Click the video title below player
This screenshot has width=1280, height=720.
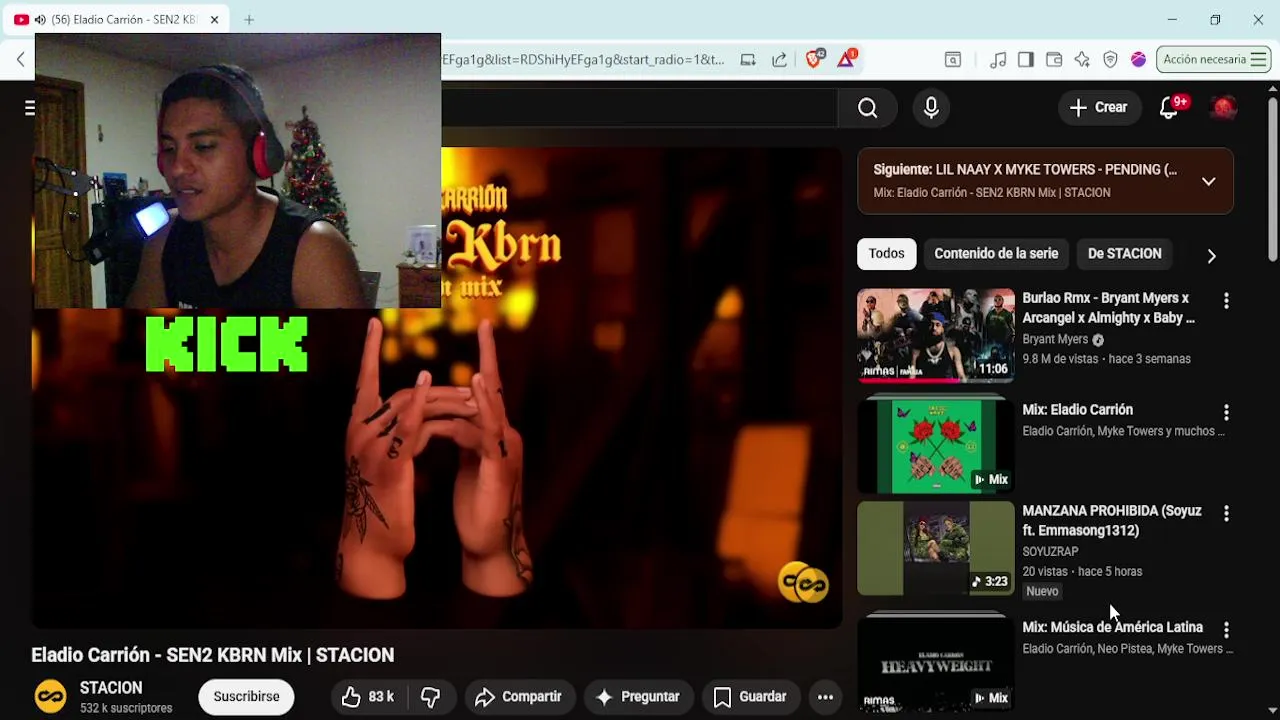click(x=213, y=655)
